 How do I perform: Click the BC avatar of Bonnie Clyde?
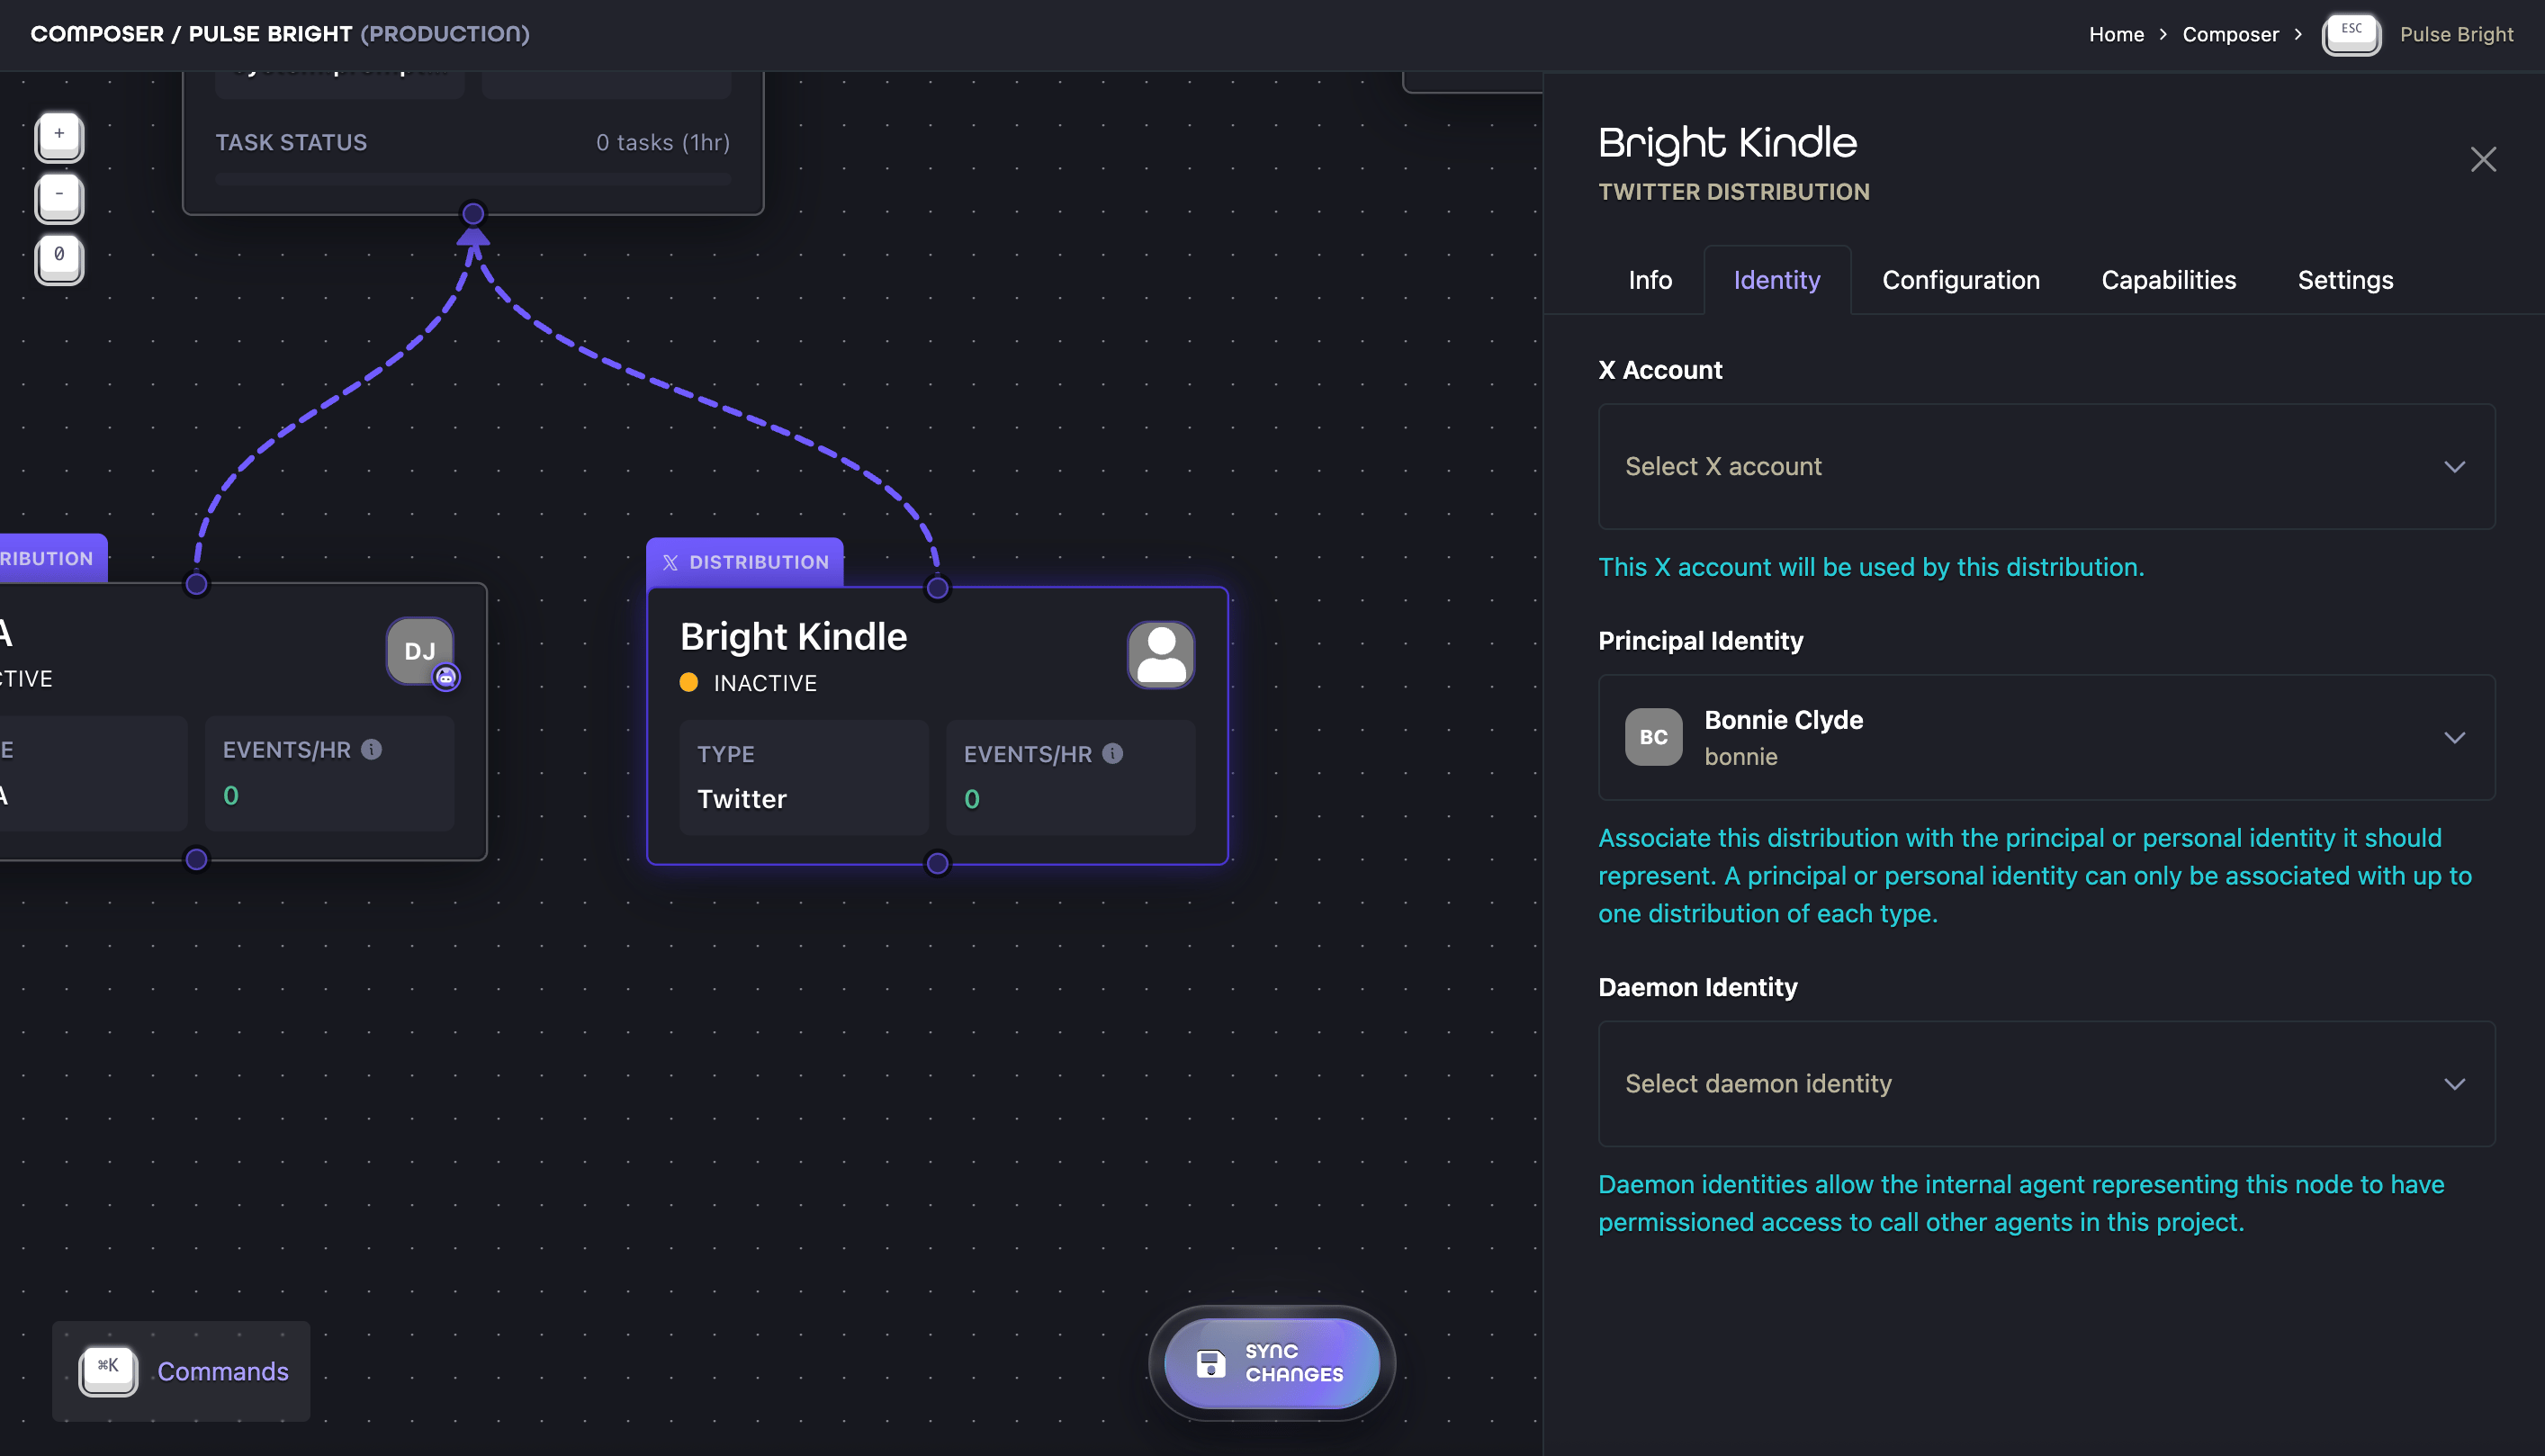click(x=1653, y=737)
